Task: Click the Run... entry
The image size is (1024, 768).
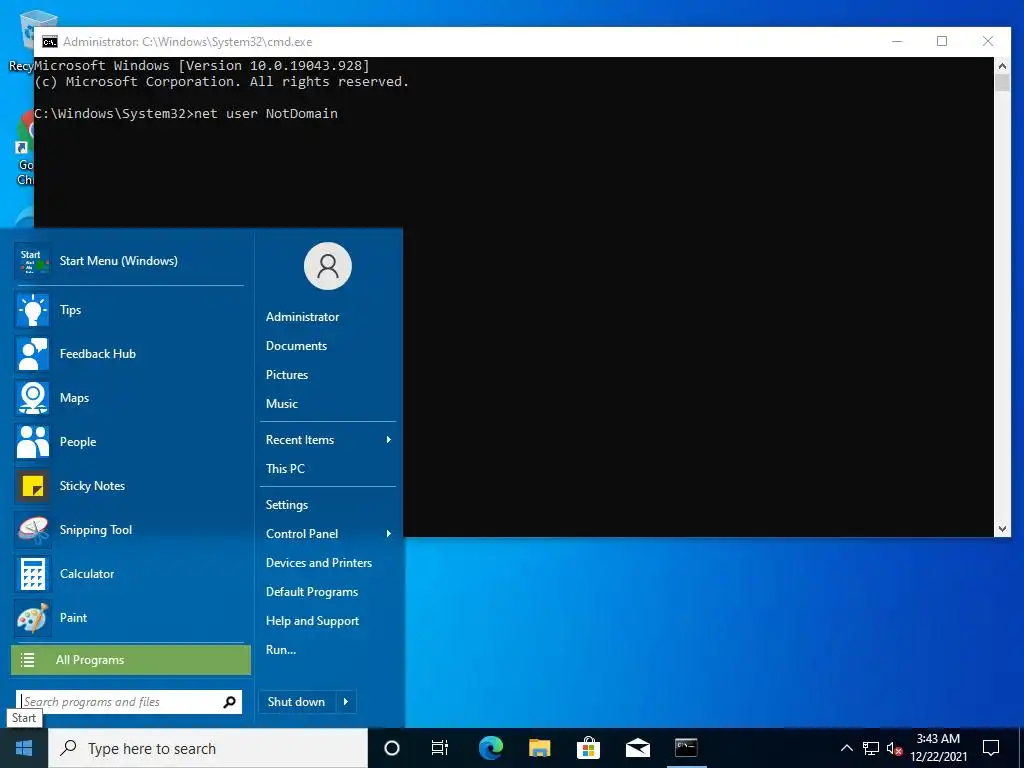Action: click(281, 650)
